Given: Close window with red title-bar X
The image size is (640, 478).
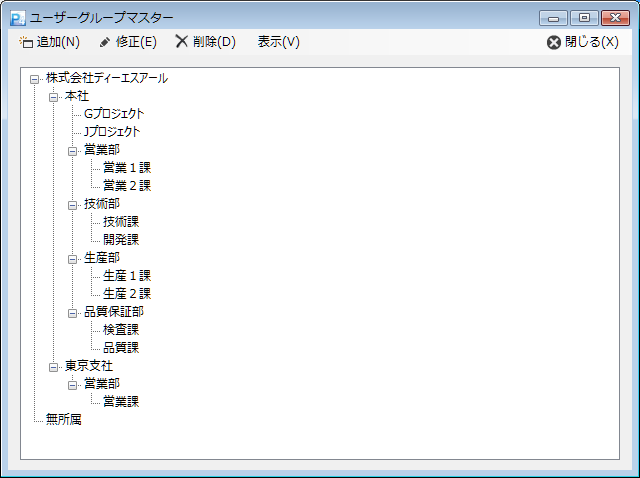Looking at the screenshot, I should (615, 18).
